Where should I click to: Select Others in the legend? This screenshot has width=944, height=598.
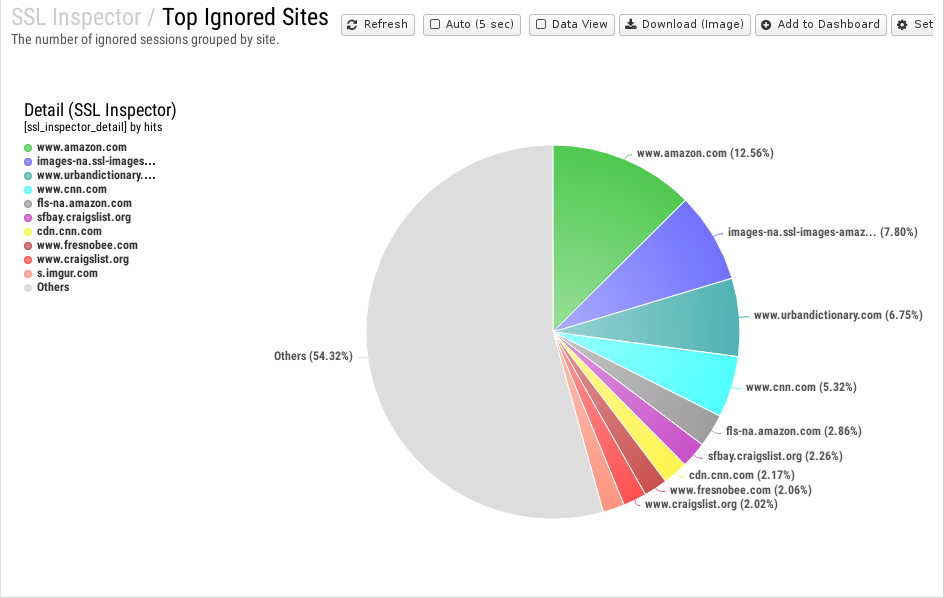[x=53, y=287]
